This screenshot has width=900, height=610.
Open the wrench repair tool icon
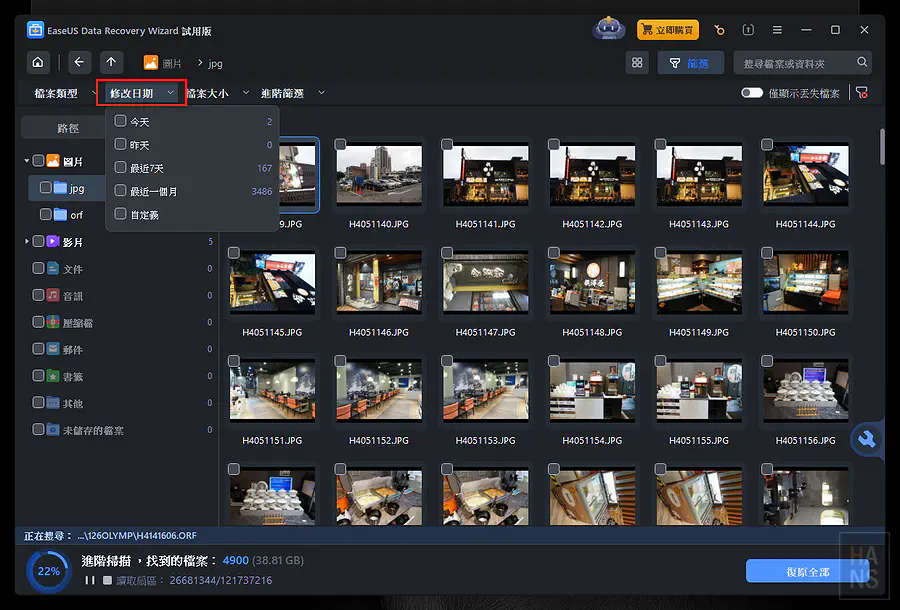point(866,440)
